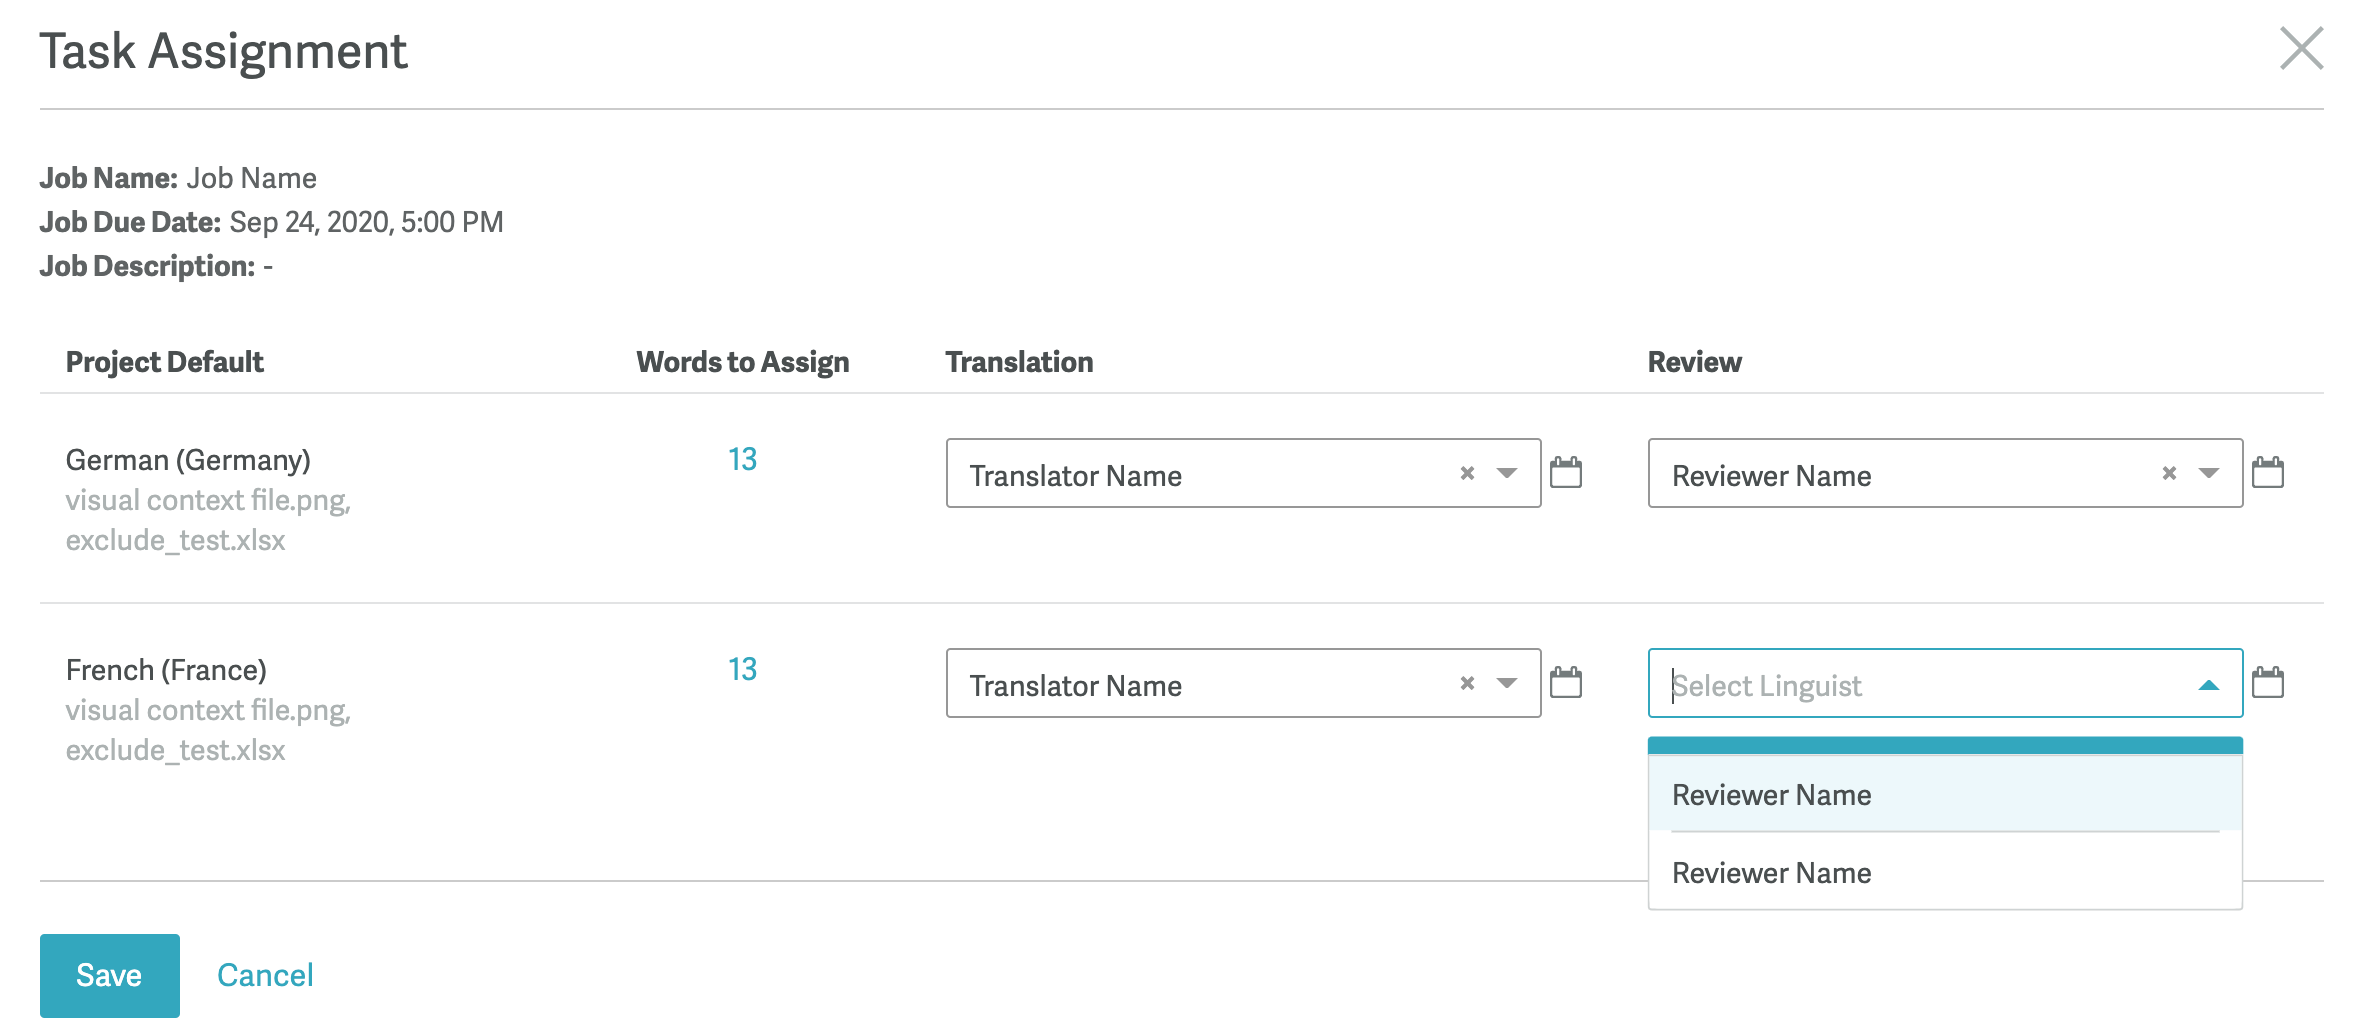Click the Translation column header
Screen dimensions: 2368x1034
pos(1019,362)
